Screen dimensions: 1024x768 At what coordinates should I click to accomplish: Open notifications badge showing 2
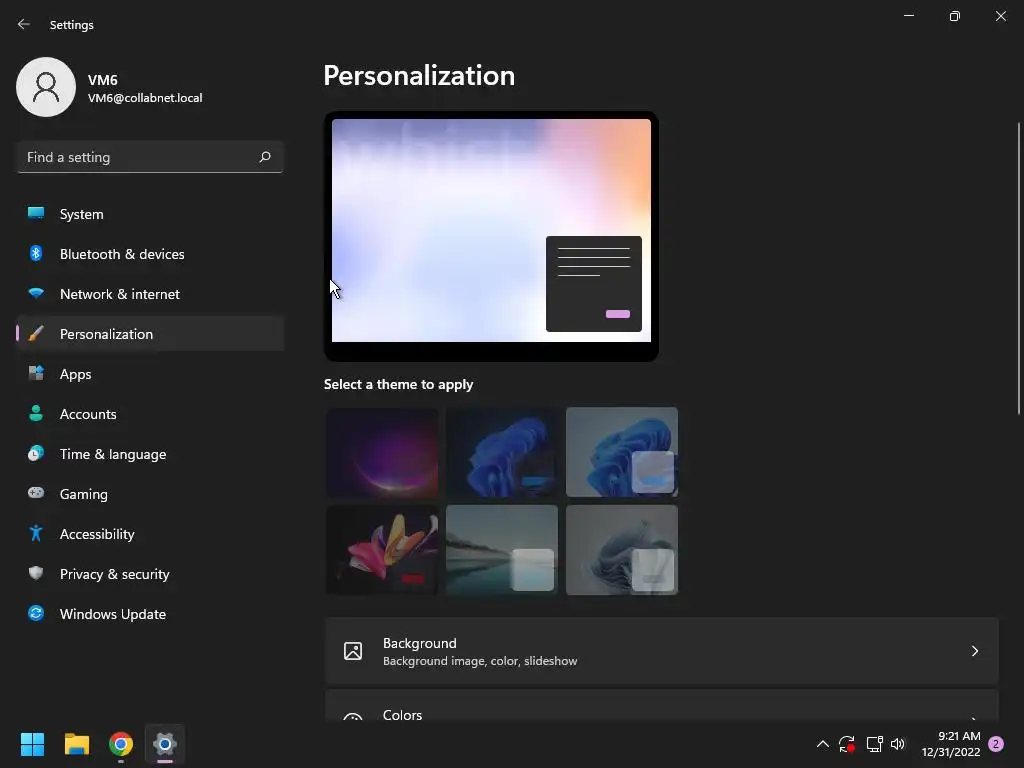point(996,744)
